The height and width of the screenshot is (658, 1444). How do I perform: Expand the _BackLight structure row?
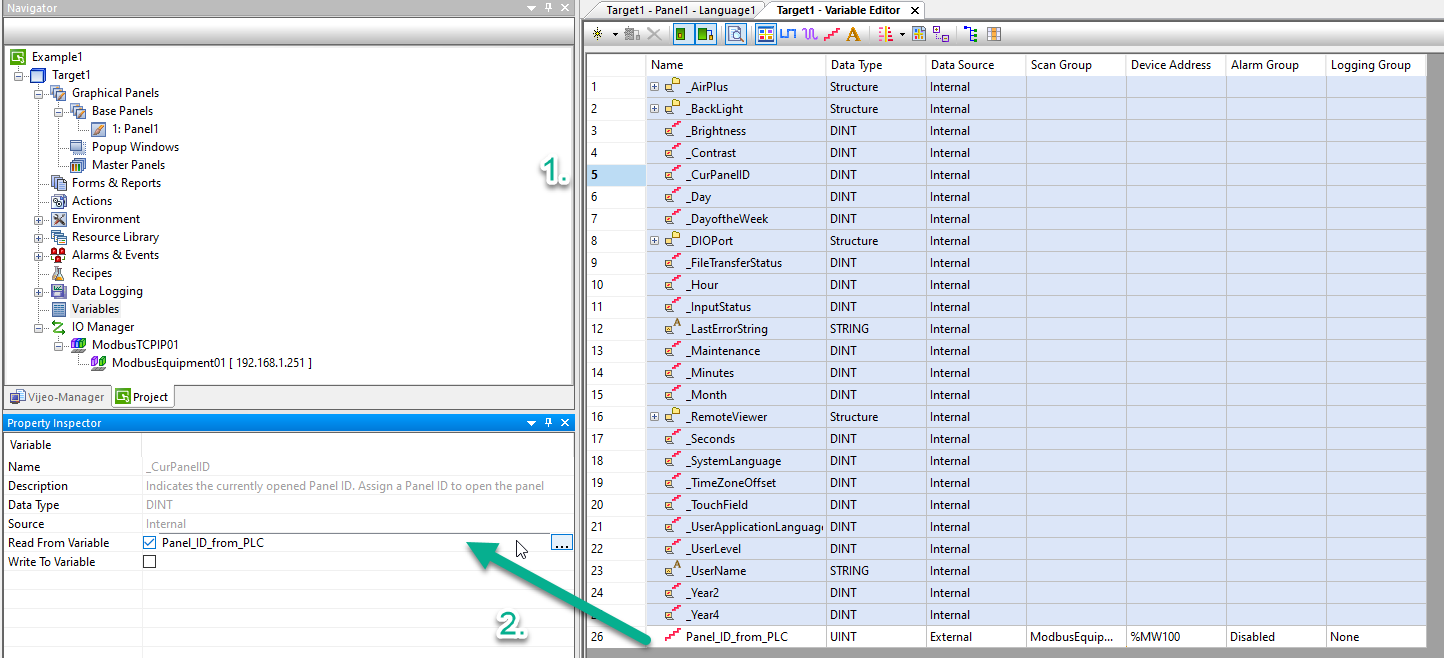pos(655,109)
